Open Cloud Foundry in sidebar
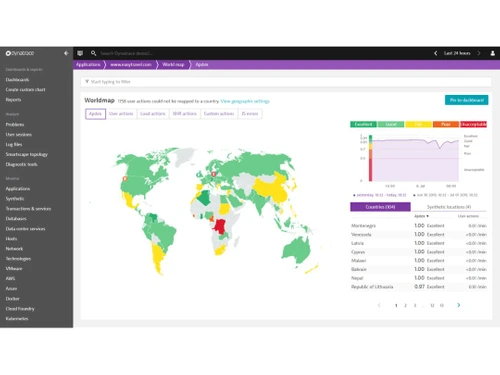 pos(20,309)
